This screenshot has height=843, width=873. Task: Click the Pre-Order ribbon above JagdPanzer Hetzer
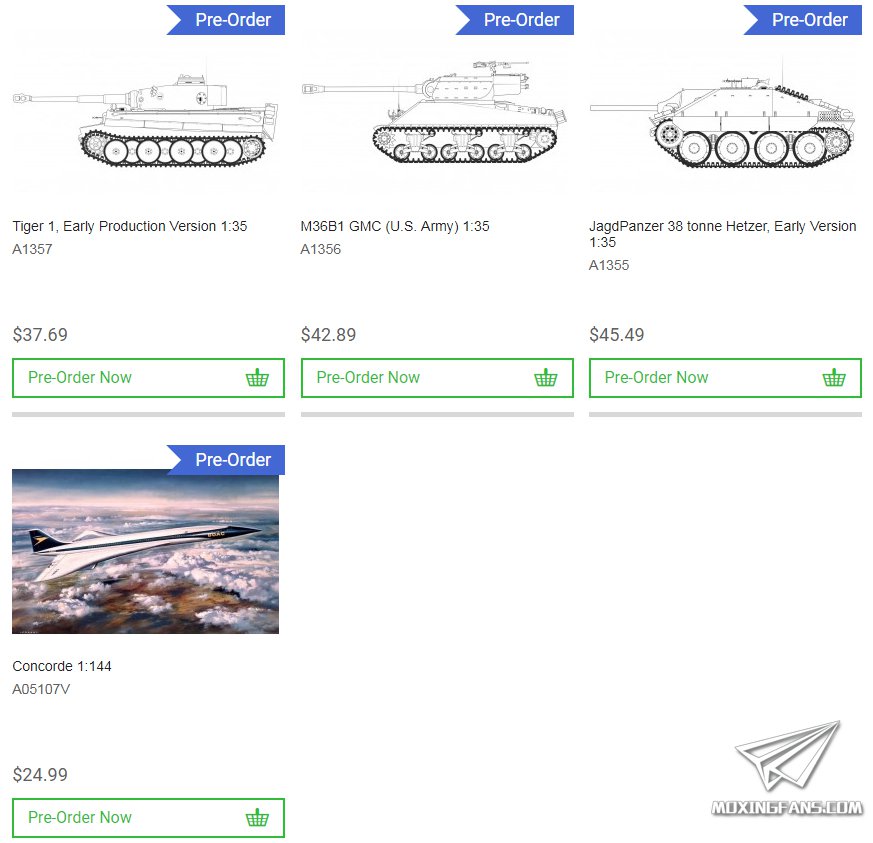pyautogui.click(x=803, y=20)
